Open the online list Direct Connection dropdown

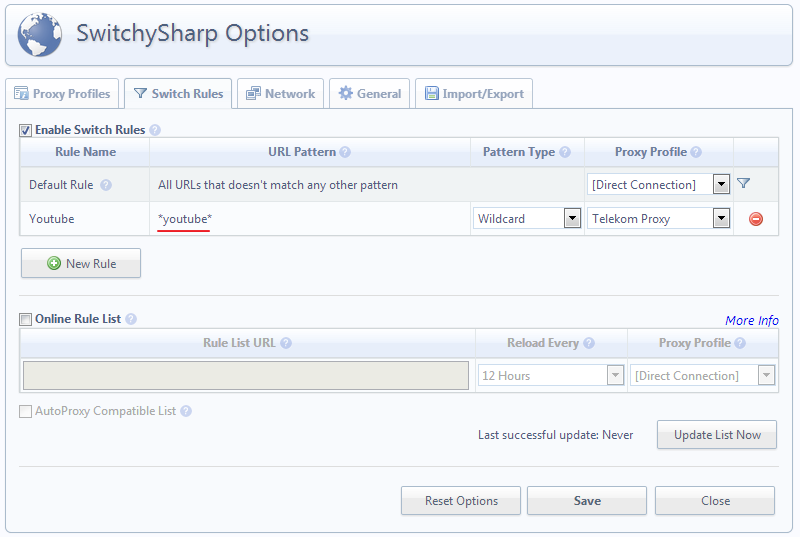coord(702,376)
